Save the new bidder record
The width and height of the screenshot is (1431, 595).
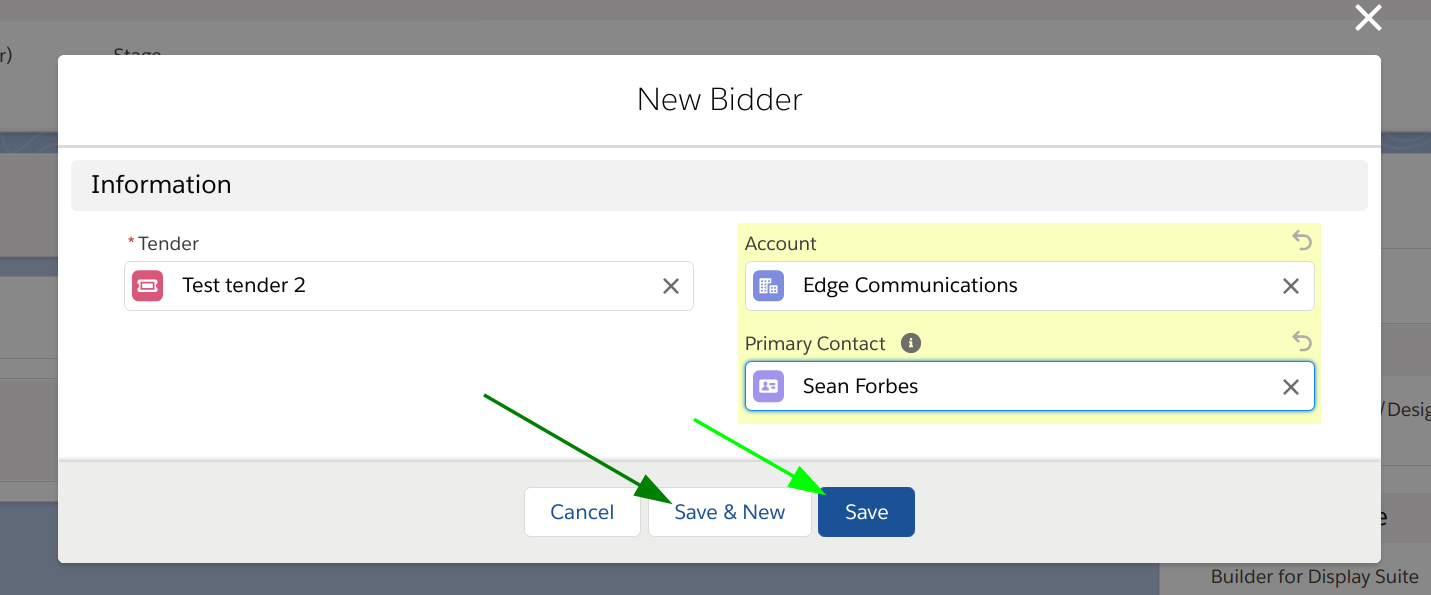[x=866, y=512]
